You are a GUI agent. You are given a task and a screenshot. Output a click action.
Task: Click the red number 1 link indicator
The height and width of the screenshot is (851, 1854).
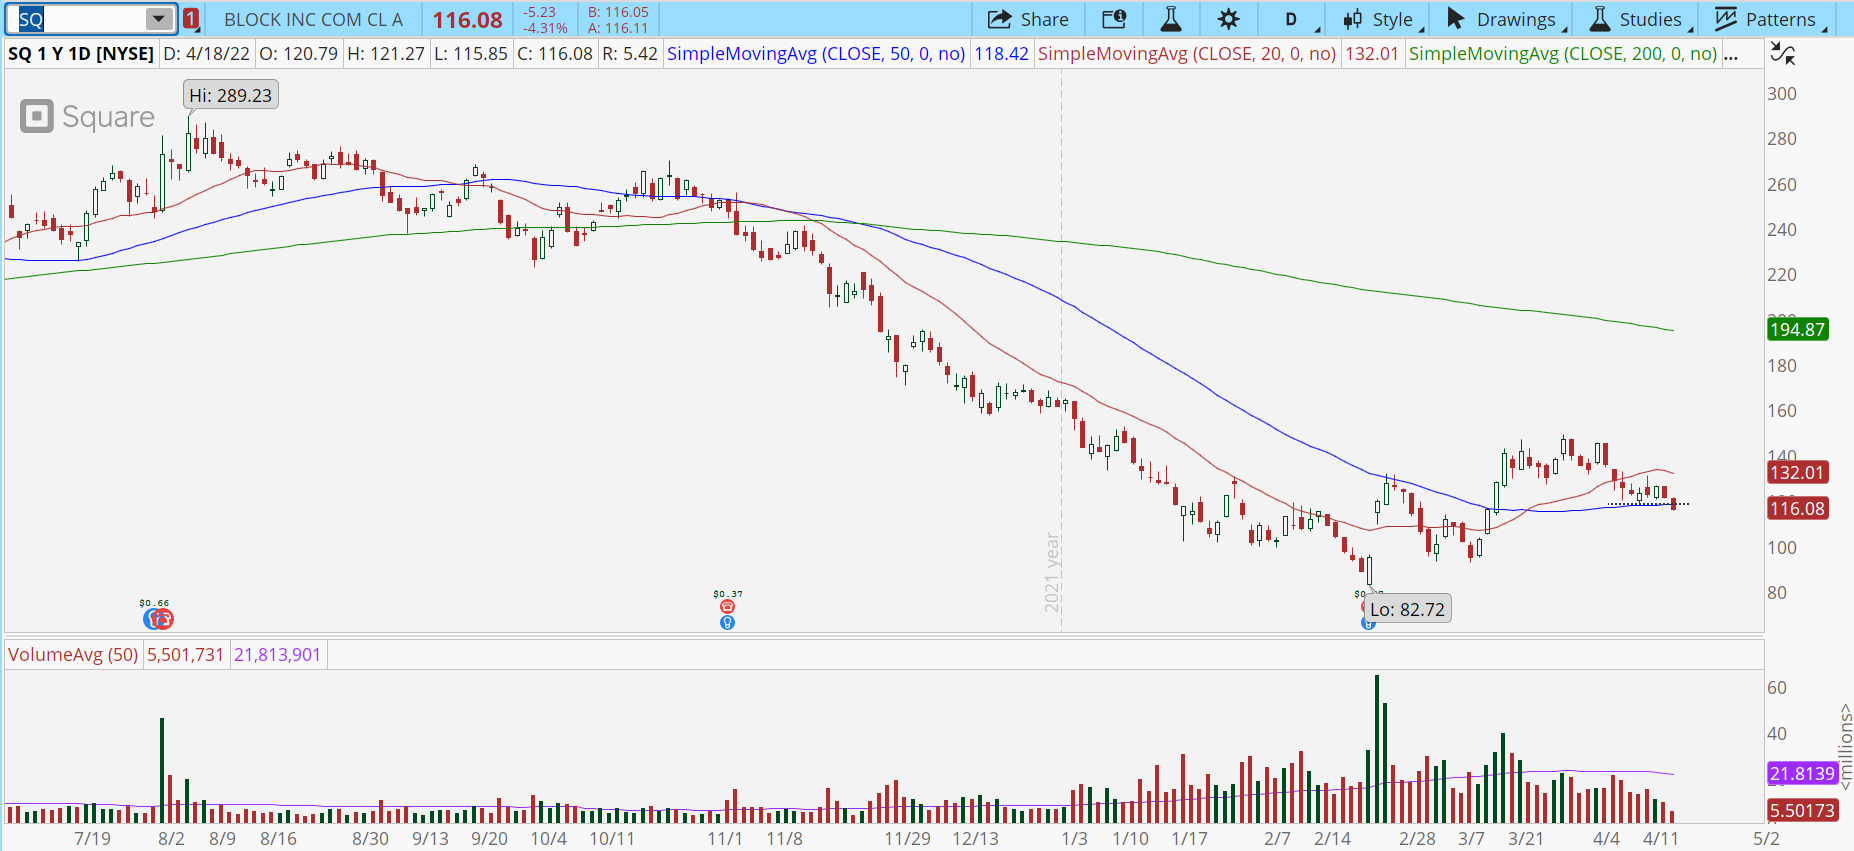click(x=191, y=19)
